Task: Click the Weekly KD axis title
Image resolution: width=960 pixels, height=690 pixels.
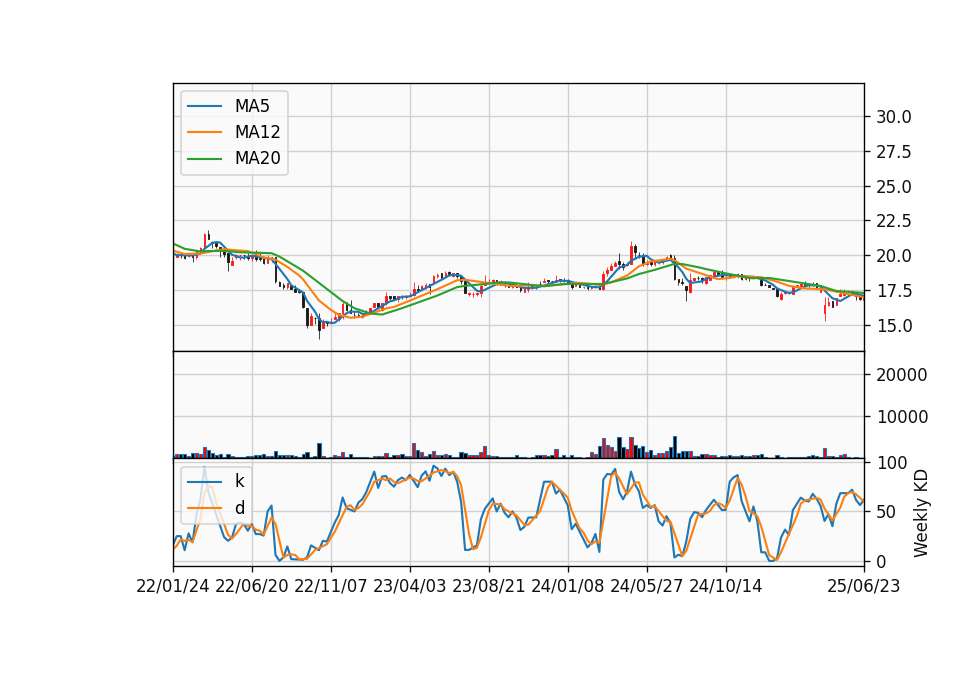Action: point(921,513)
